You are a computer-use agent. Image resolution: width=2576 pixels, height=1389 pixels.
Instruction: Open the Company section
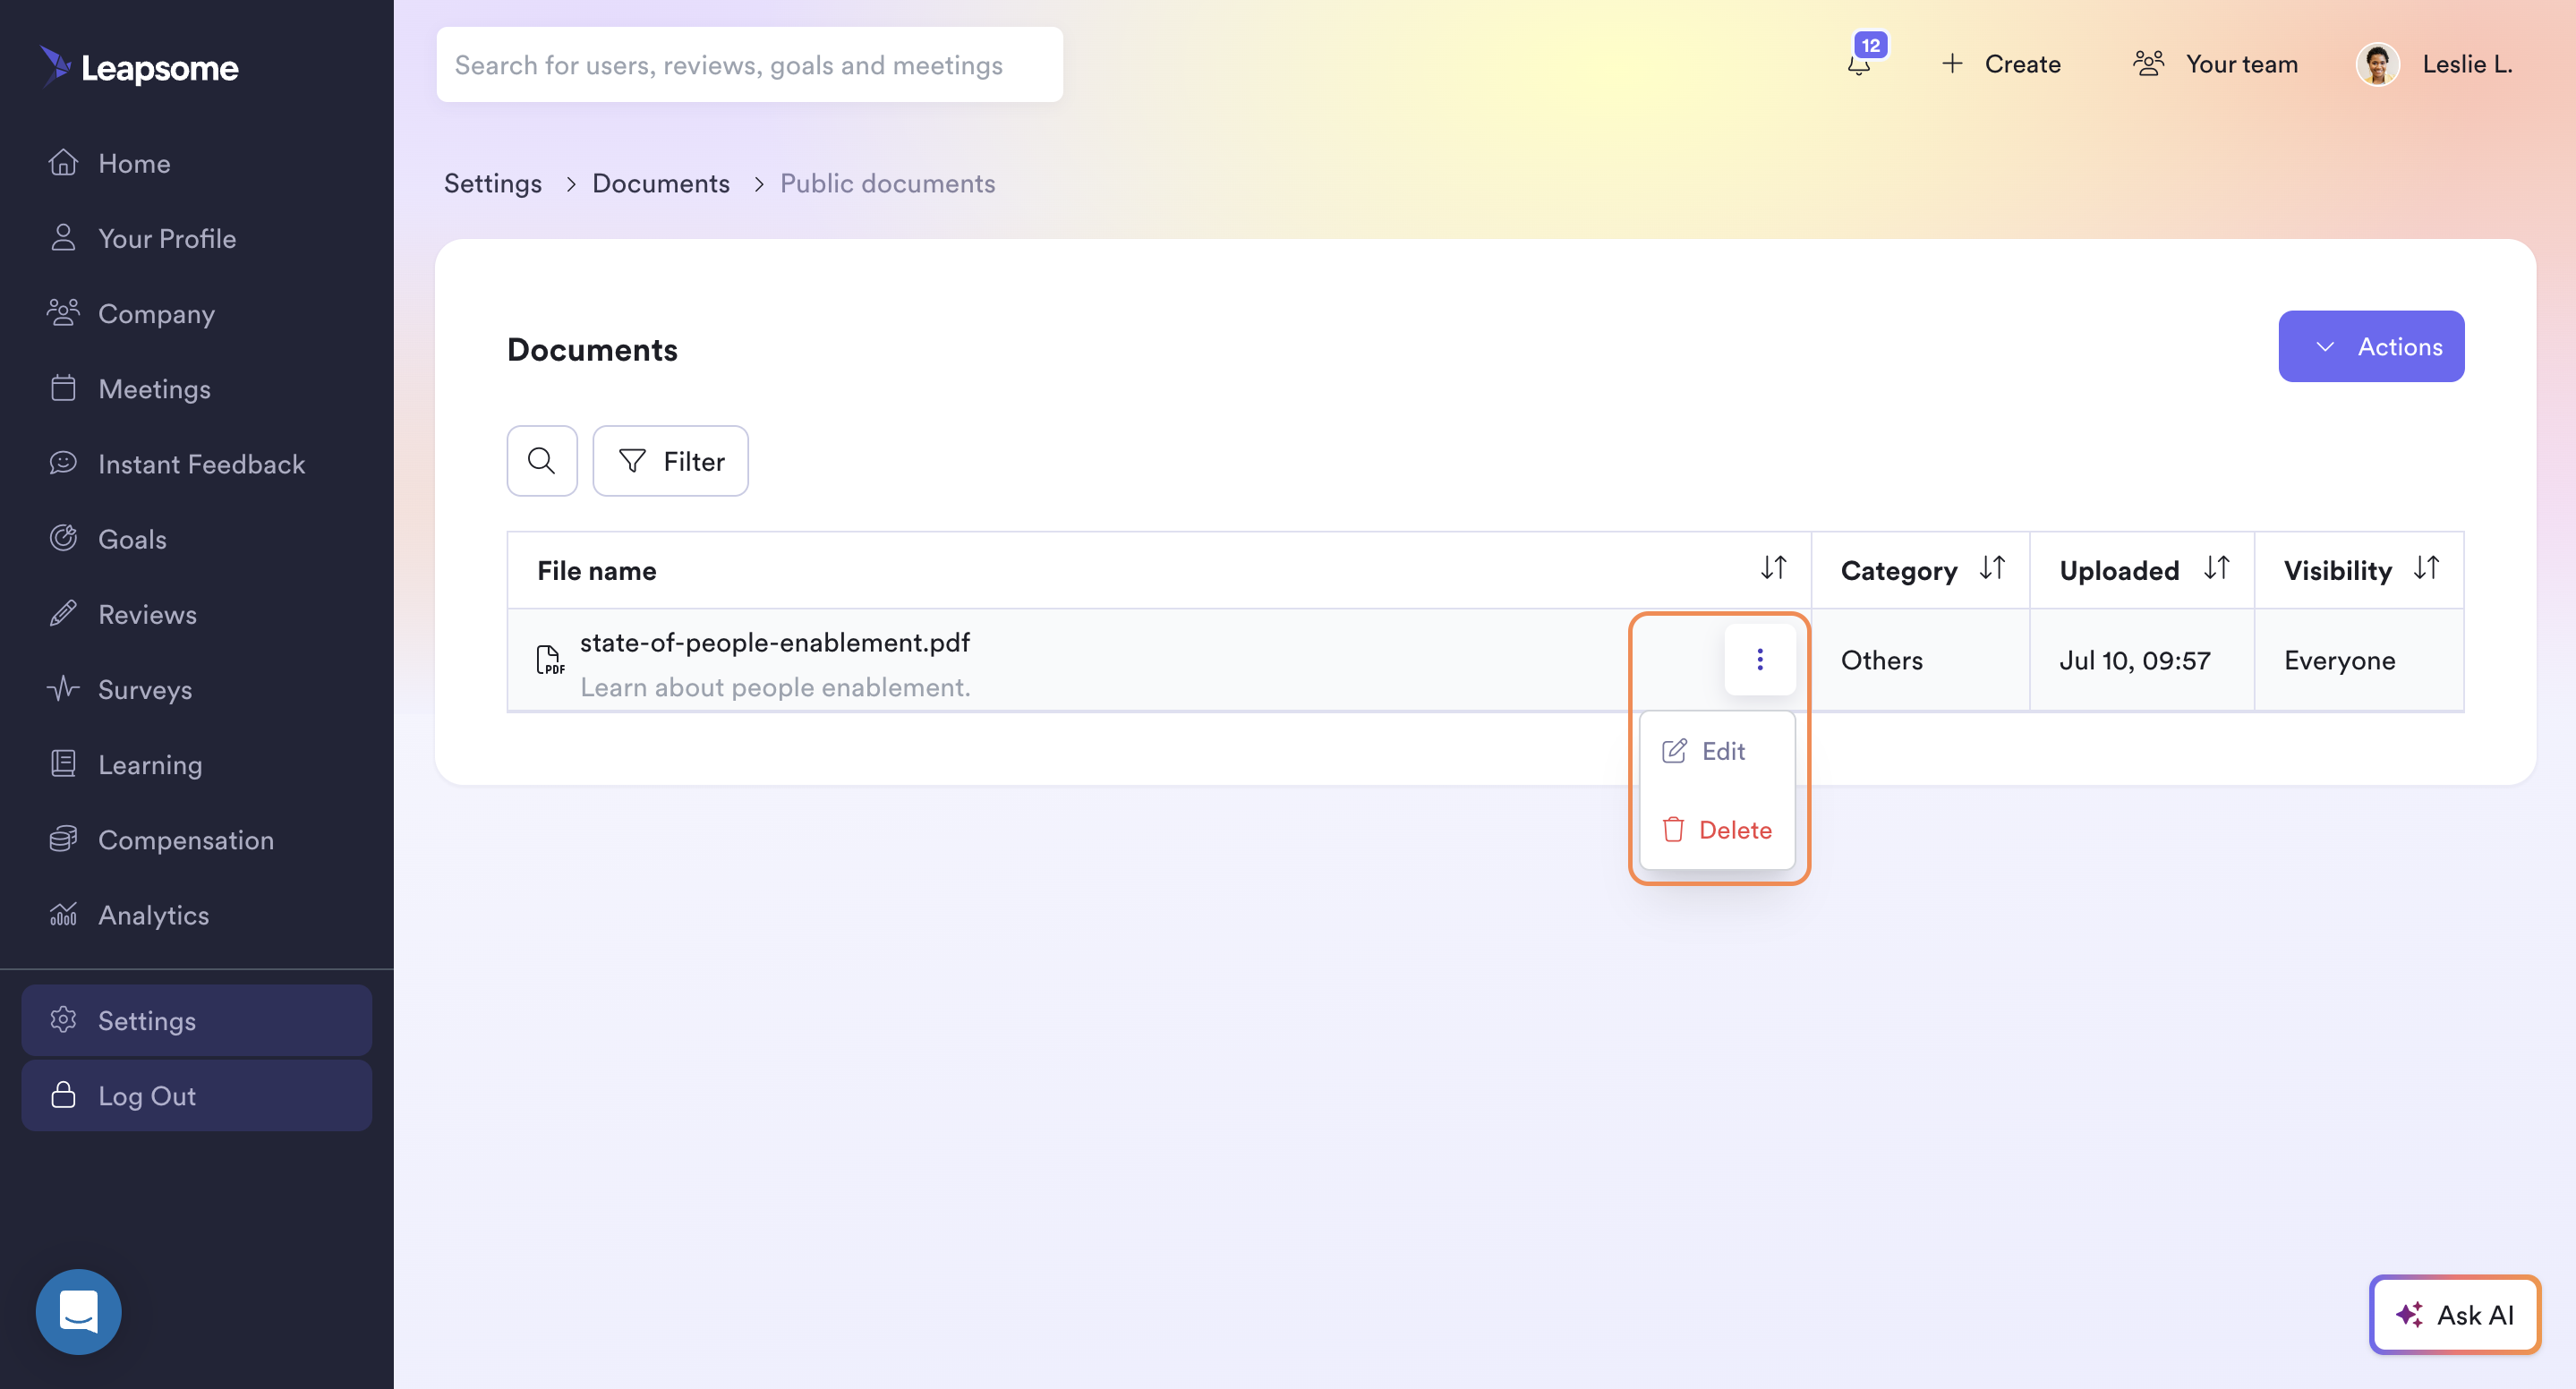click(x=131, y=313)
